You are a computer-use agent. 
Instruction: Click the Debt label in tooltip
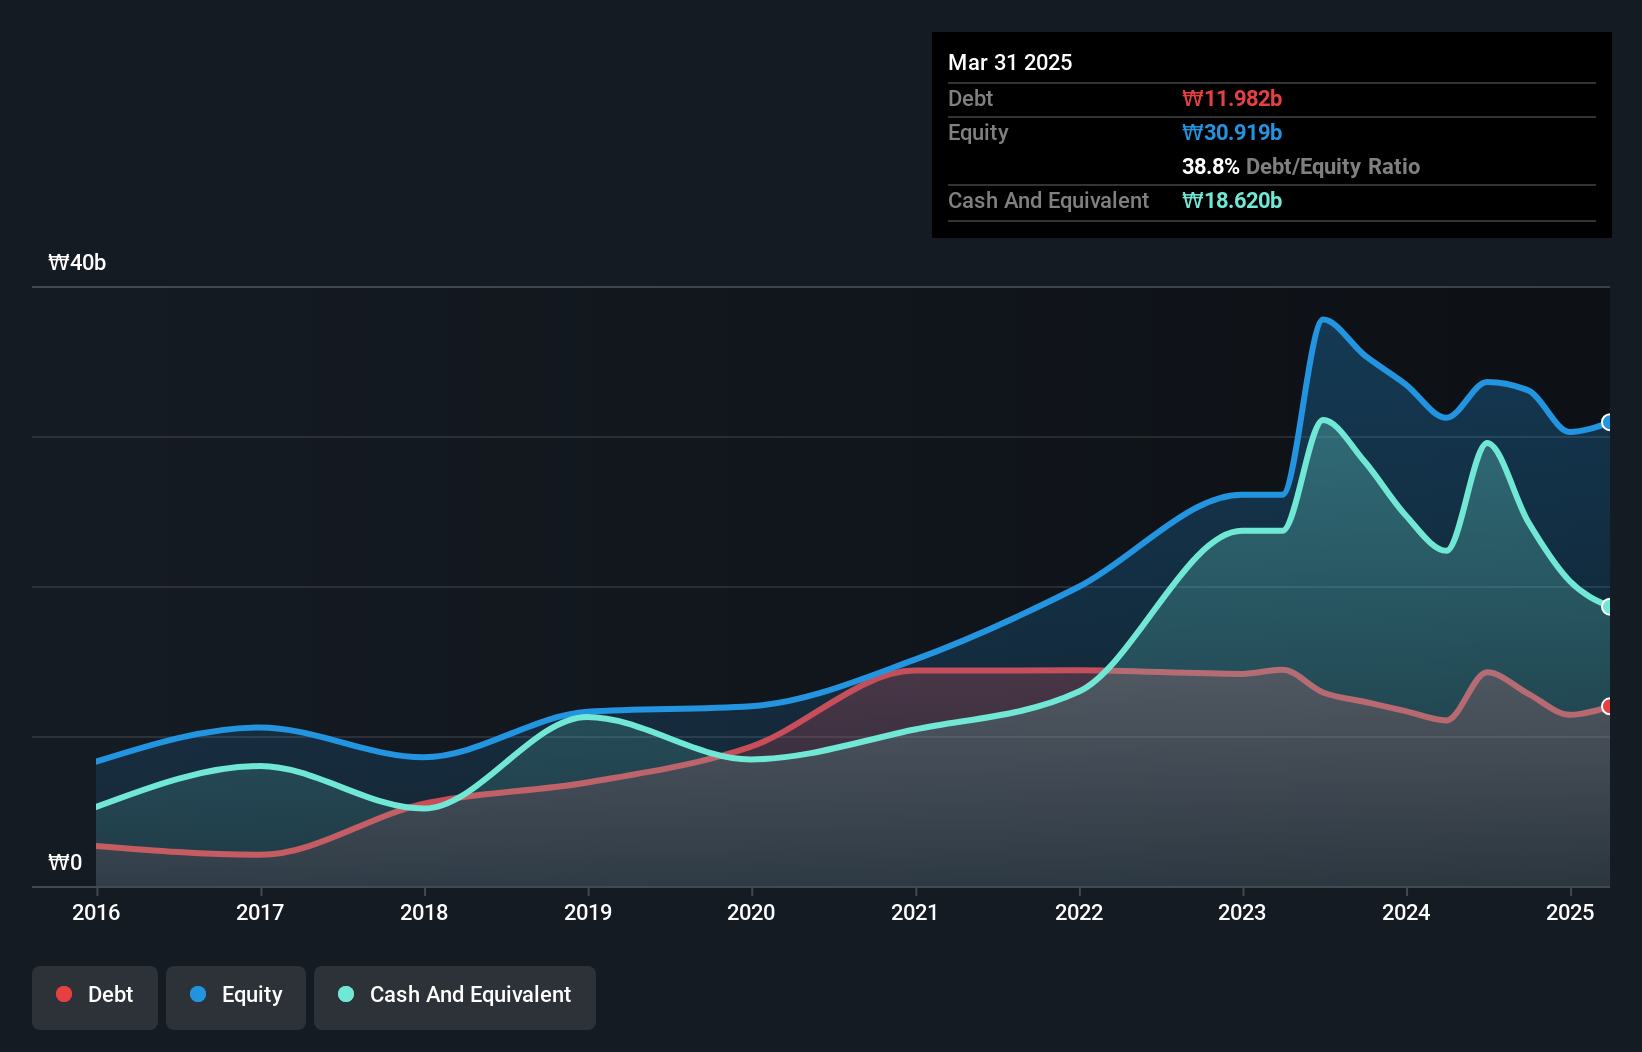coord(970,99)
